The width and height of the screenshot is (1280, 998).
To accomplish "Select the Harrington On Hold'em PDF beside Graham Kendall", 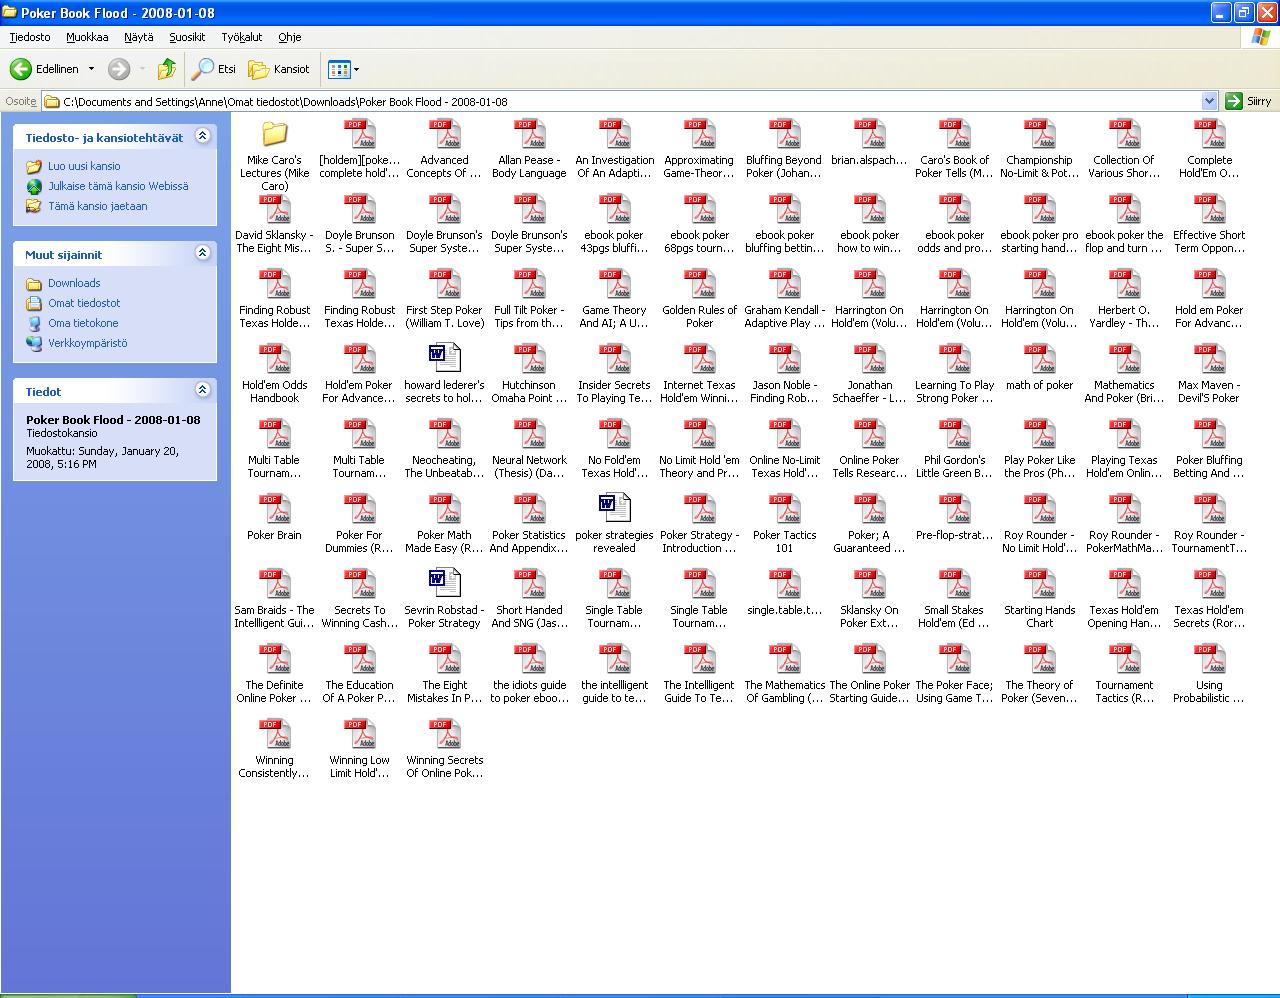I will coord(869,284).
